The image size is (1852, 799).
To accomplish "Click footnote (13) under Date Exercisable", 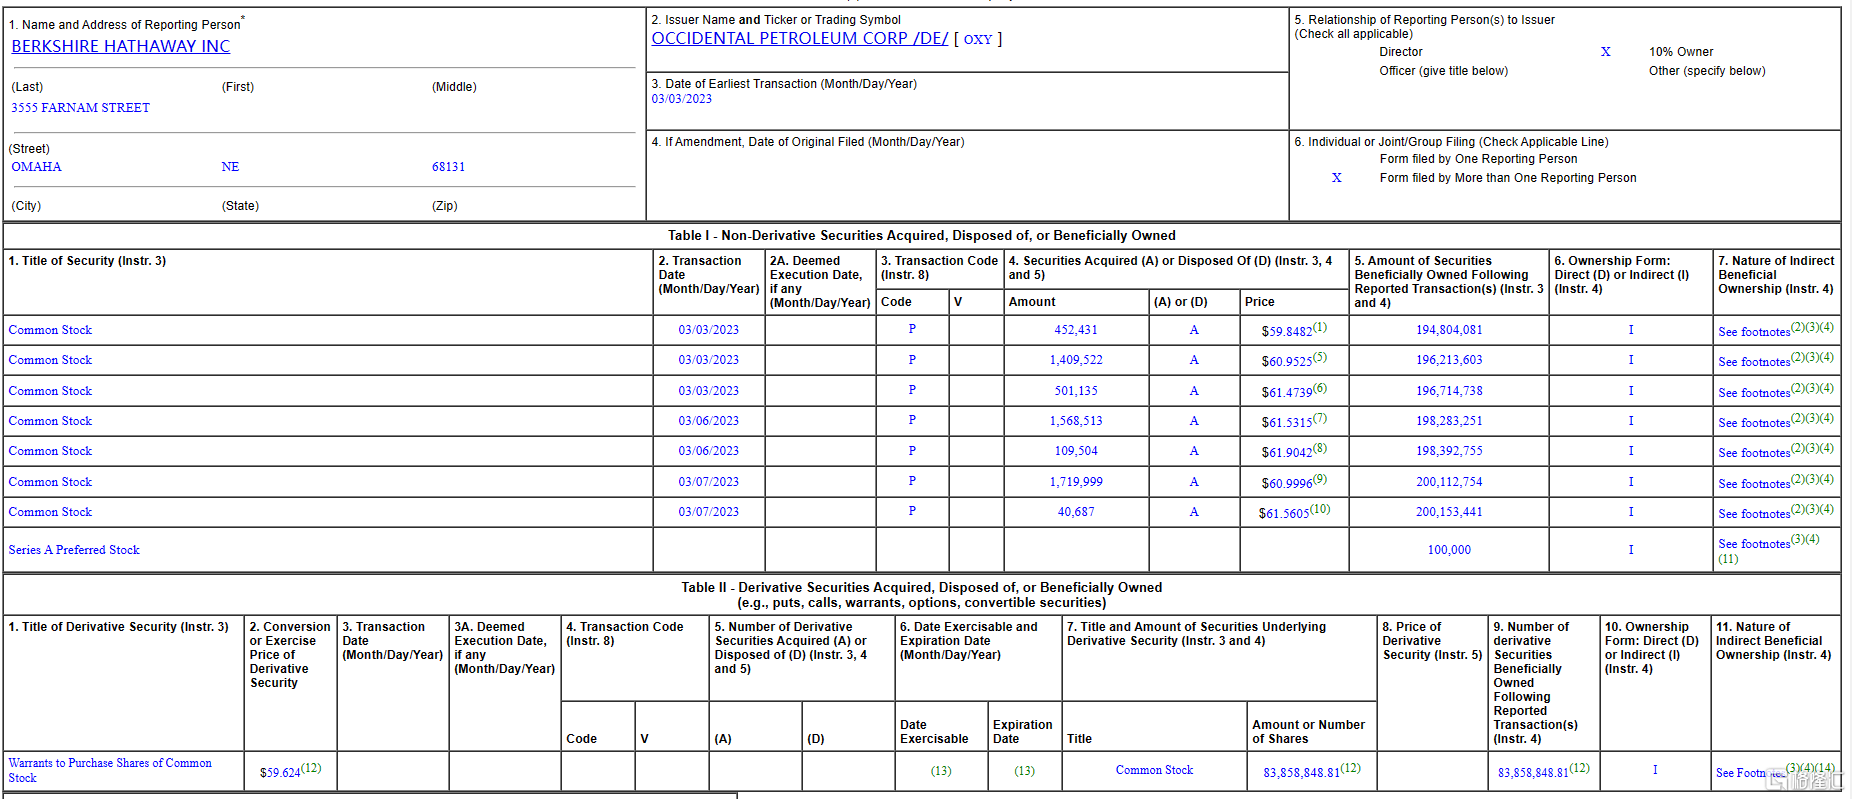I will coord(941,771).
